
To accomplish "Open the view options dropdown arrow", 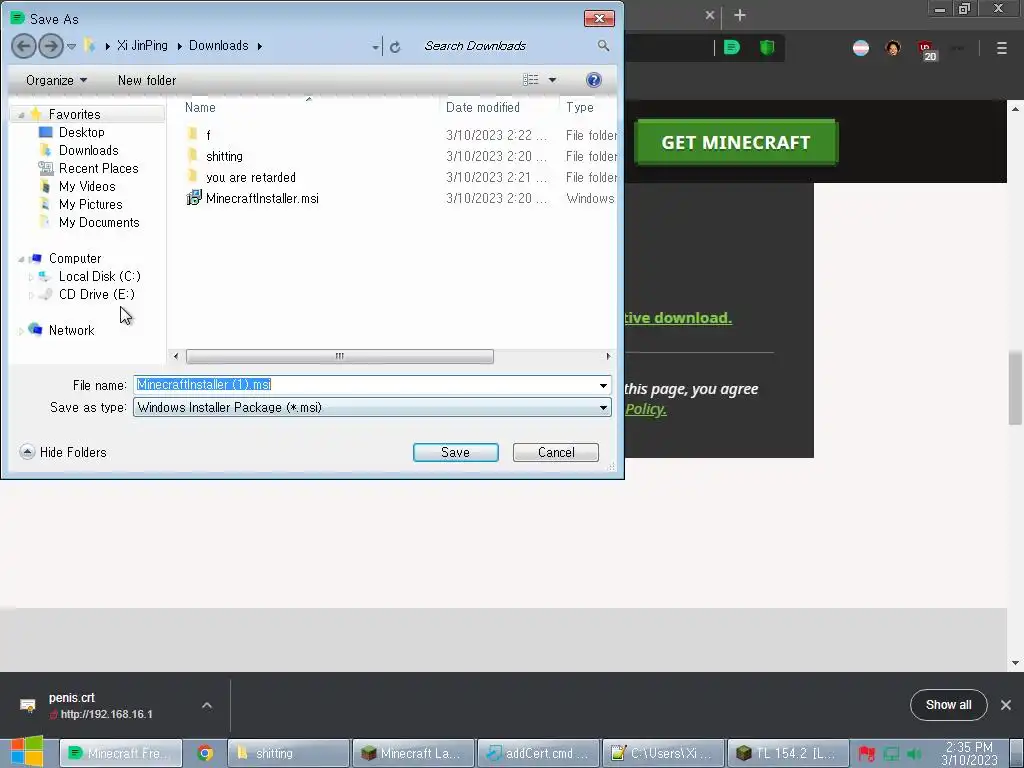I will coord(552,80).
